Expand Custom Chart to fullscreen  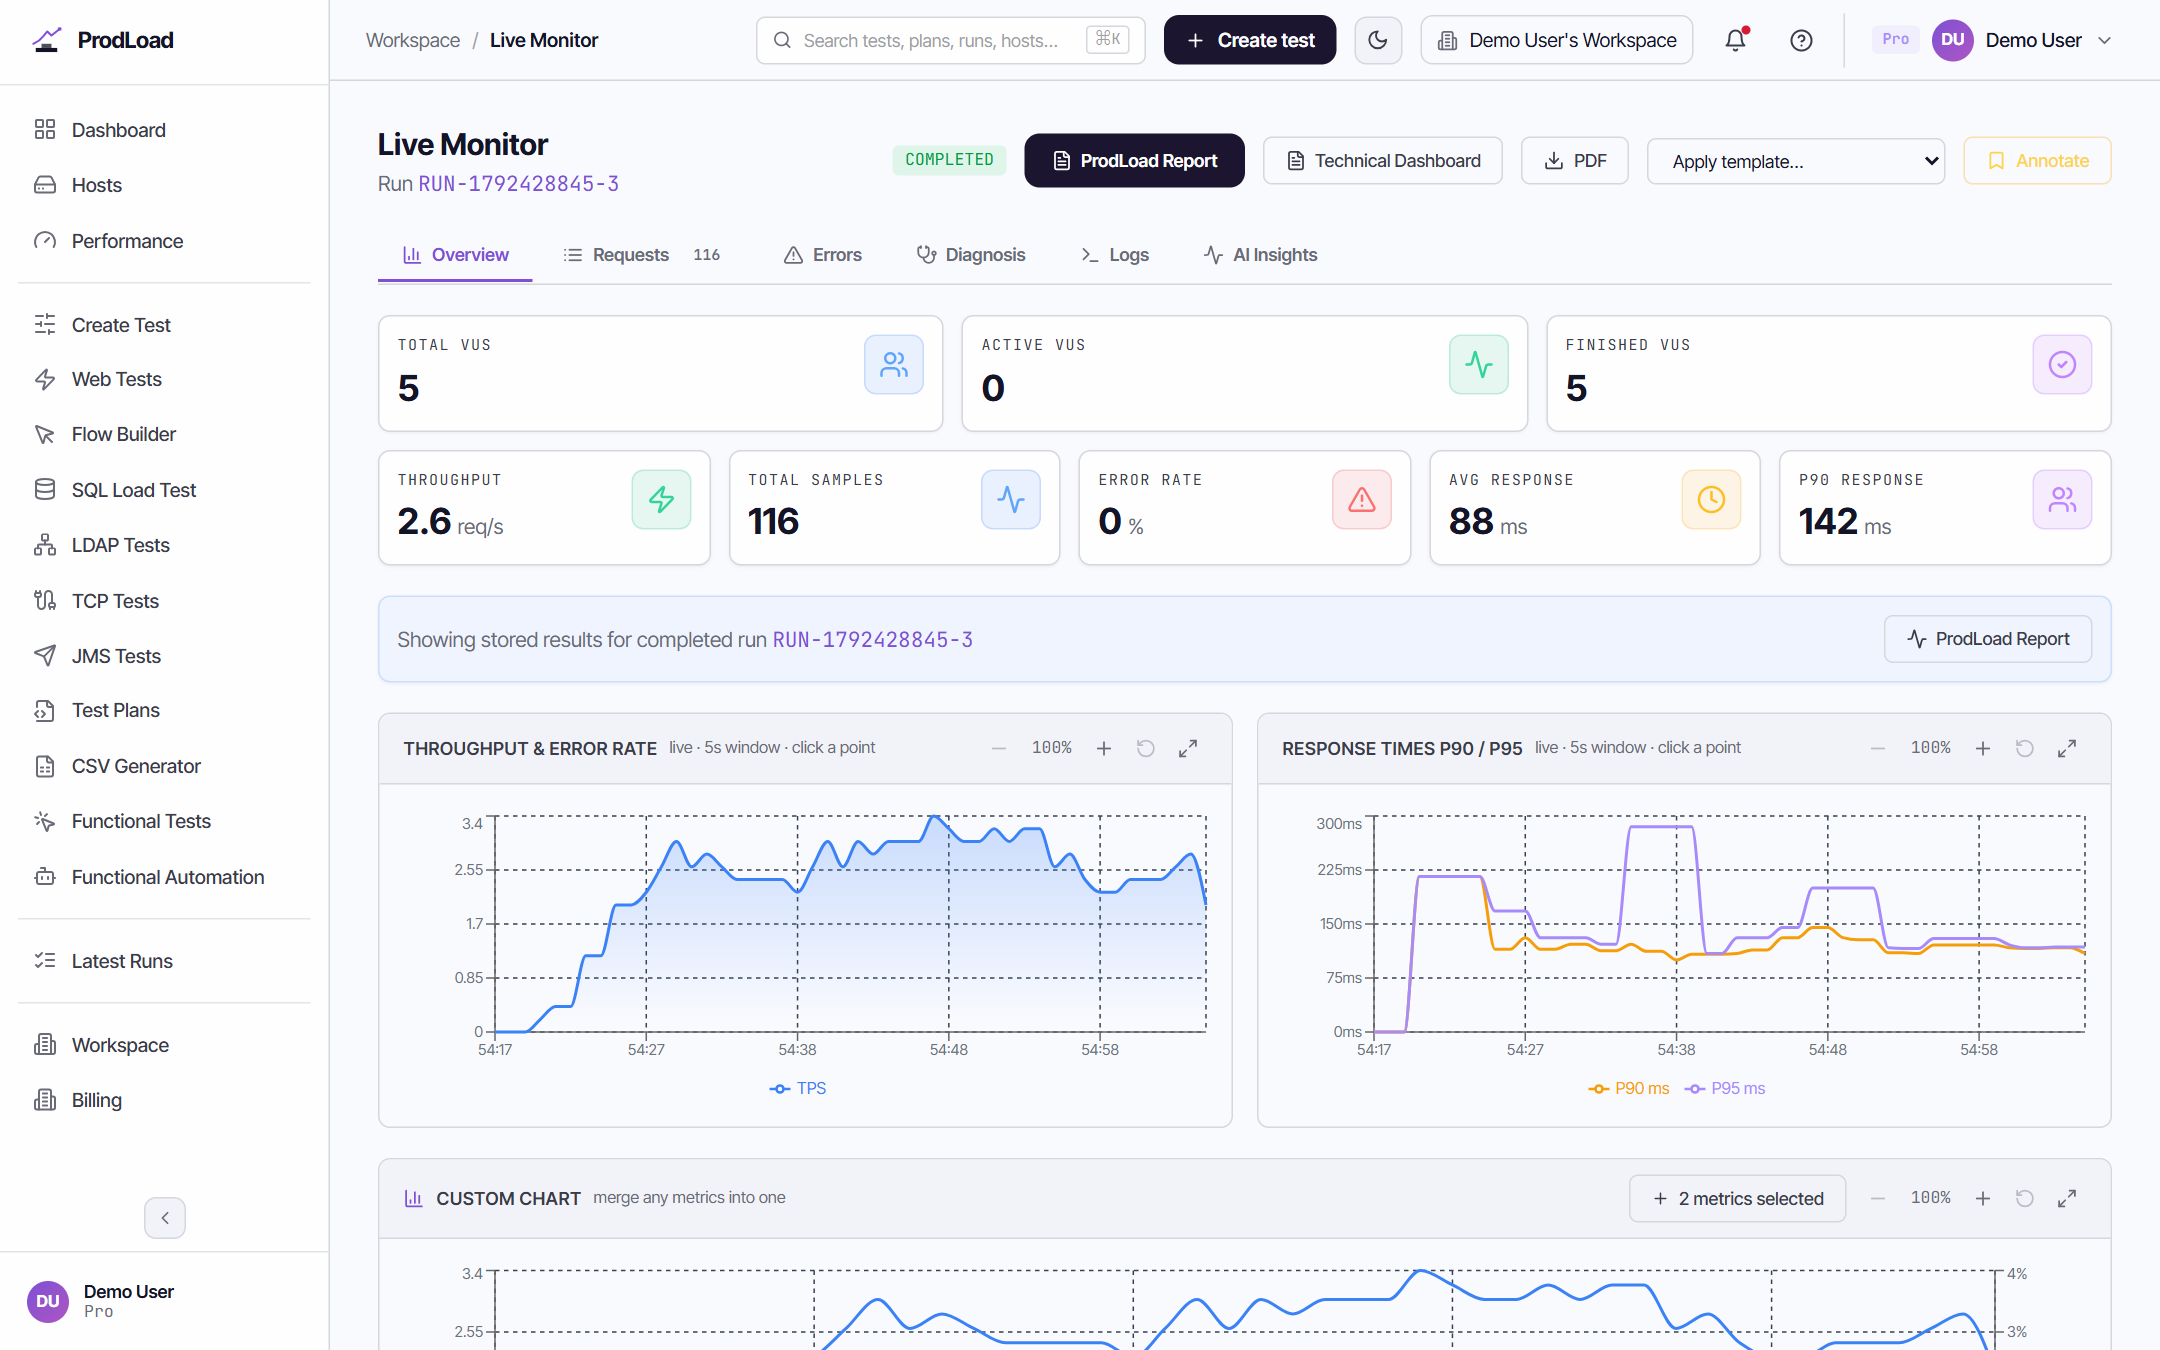pos(2067,1198)
